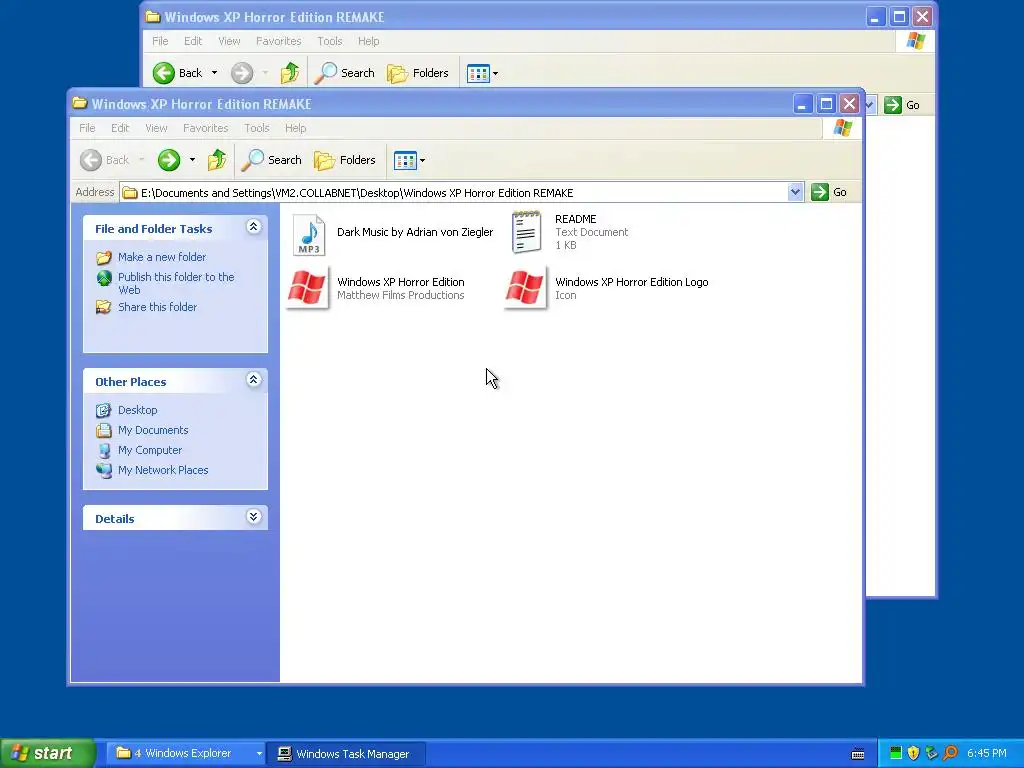Expand the Windows Explorer taskbar group arrow
The height and width of the screenshot is (768, 1024).
point(259,754)
